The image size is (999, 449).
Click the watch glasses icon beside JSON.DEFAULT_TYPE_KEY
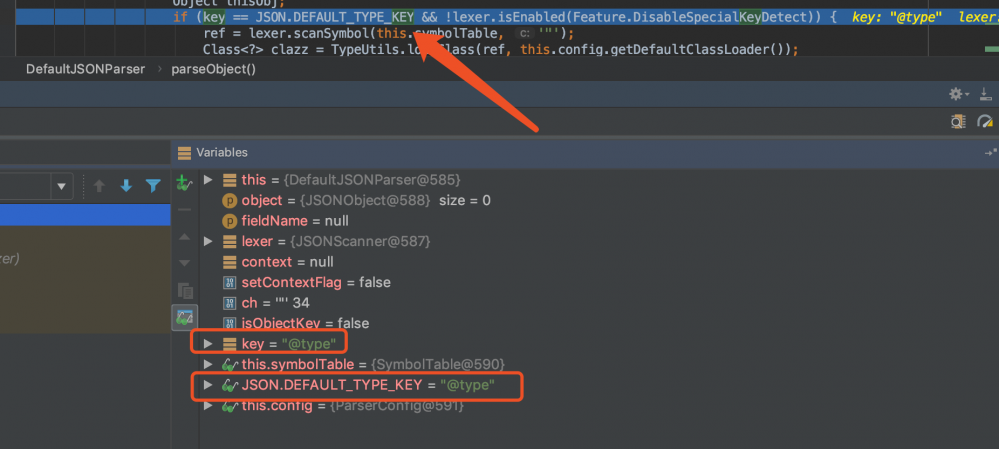(229, 385)
